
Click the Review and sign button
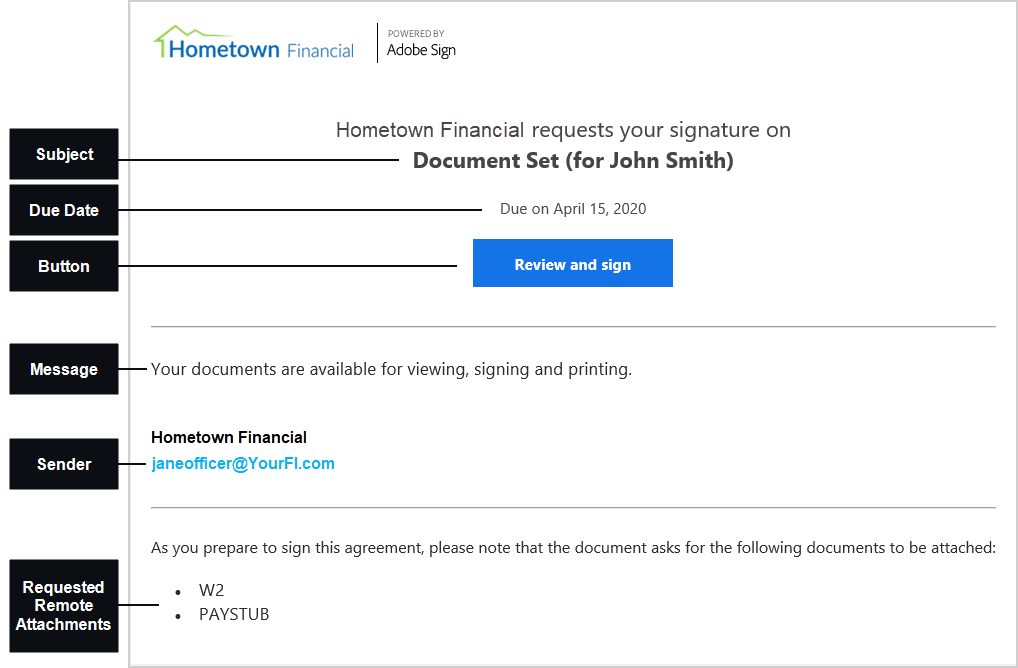[x=573, y=263]
